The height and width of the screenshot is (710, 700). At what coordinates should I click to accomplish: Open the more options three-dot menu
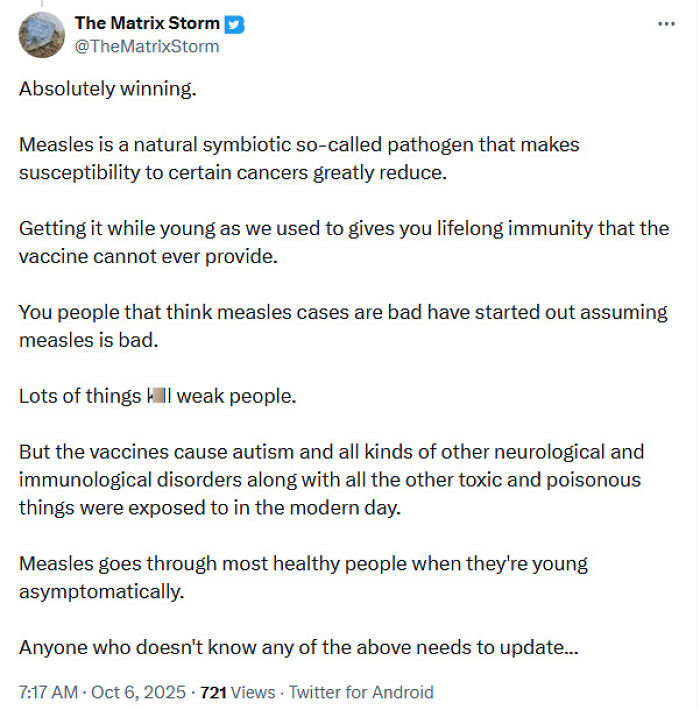[x=666, y=24]
